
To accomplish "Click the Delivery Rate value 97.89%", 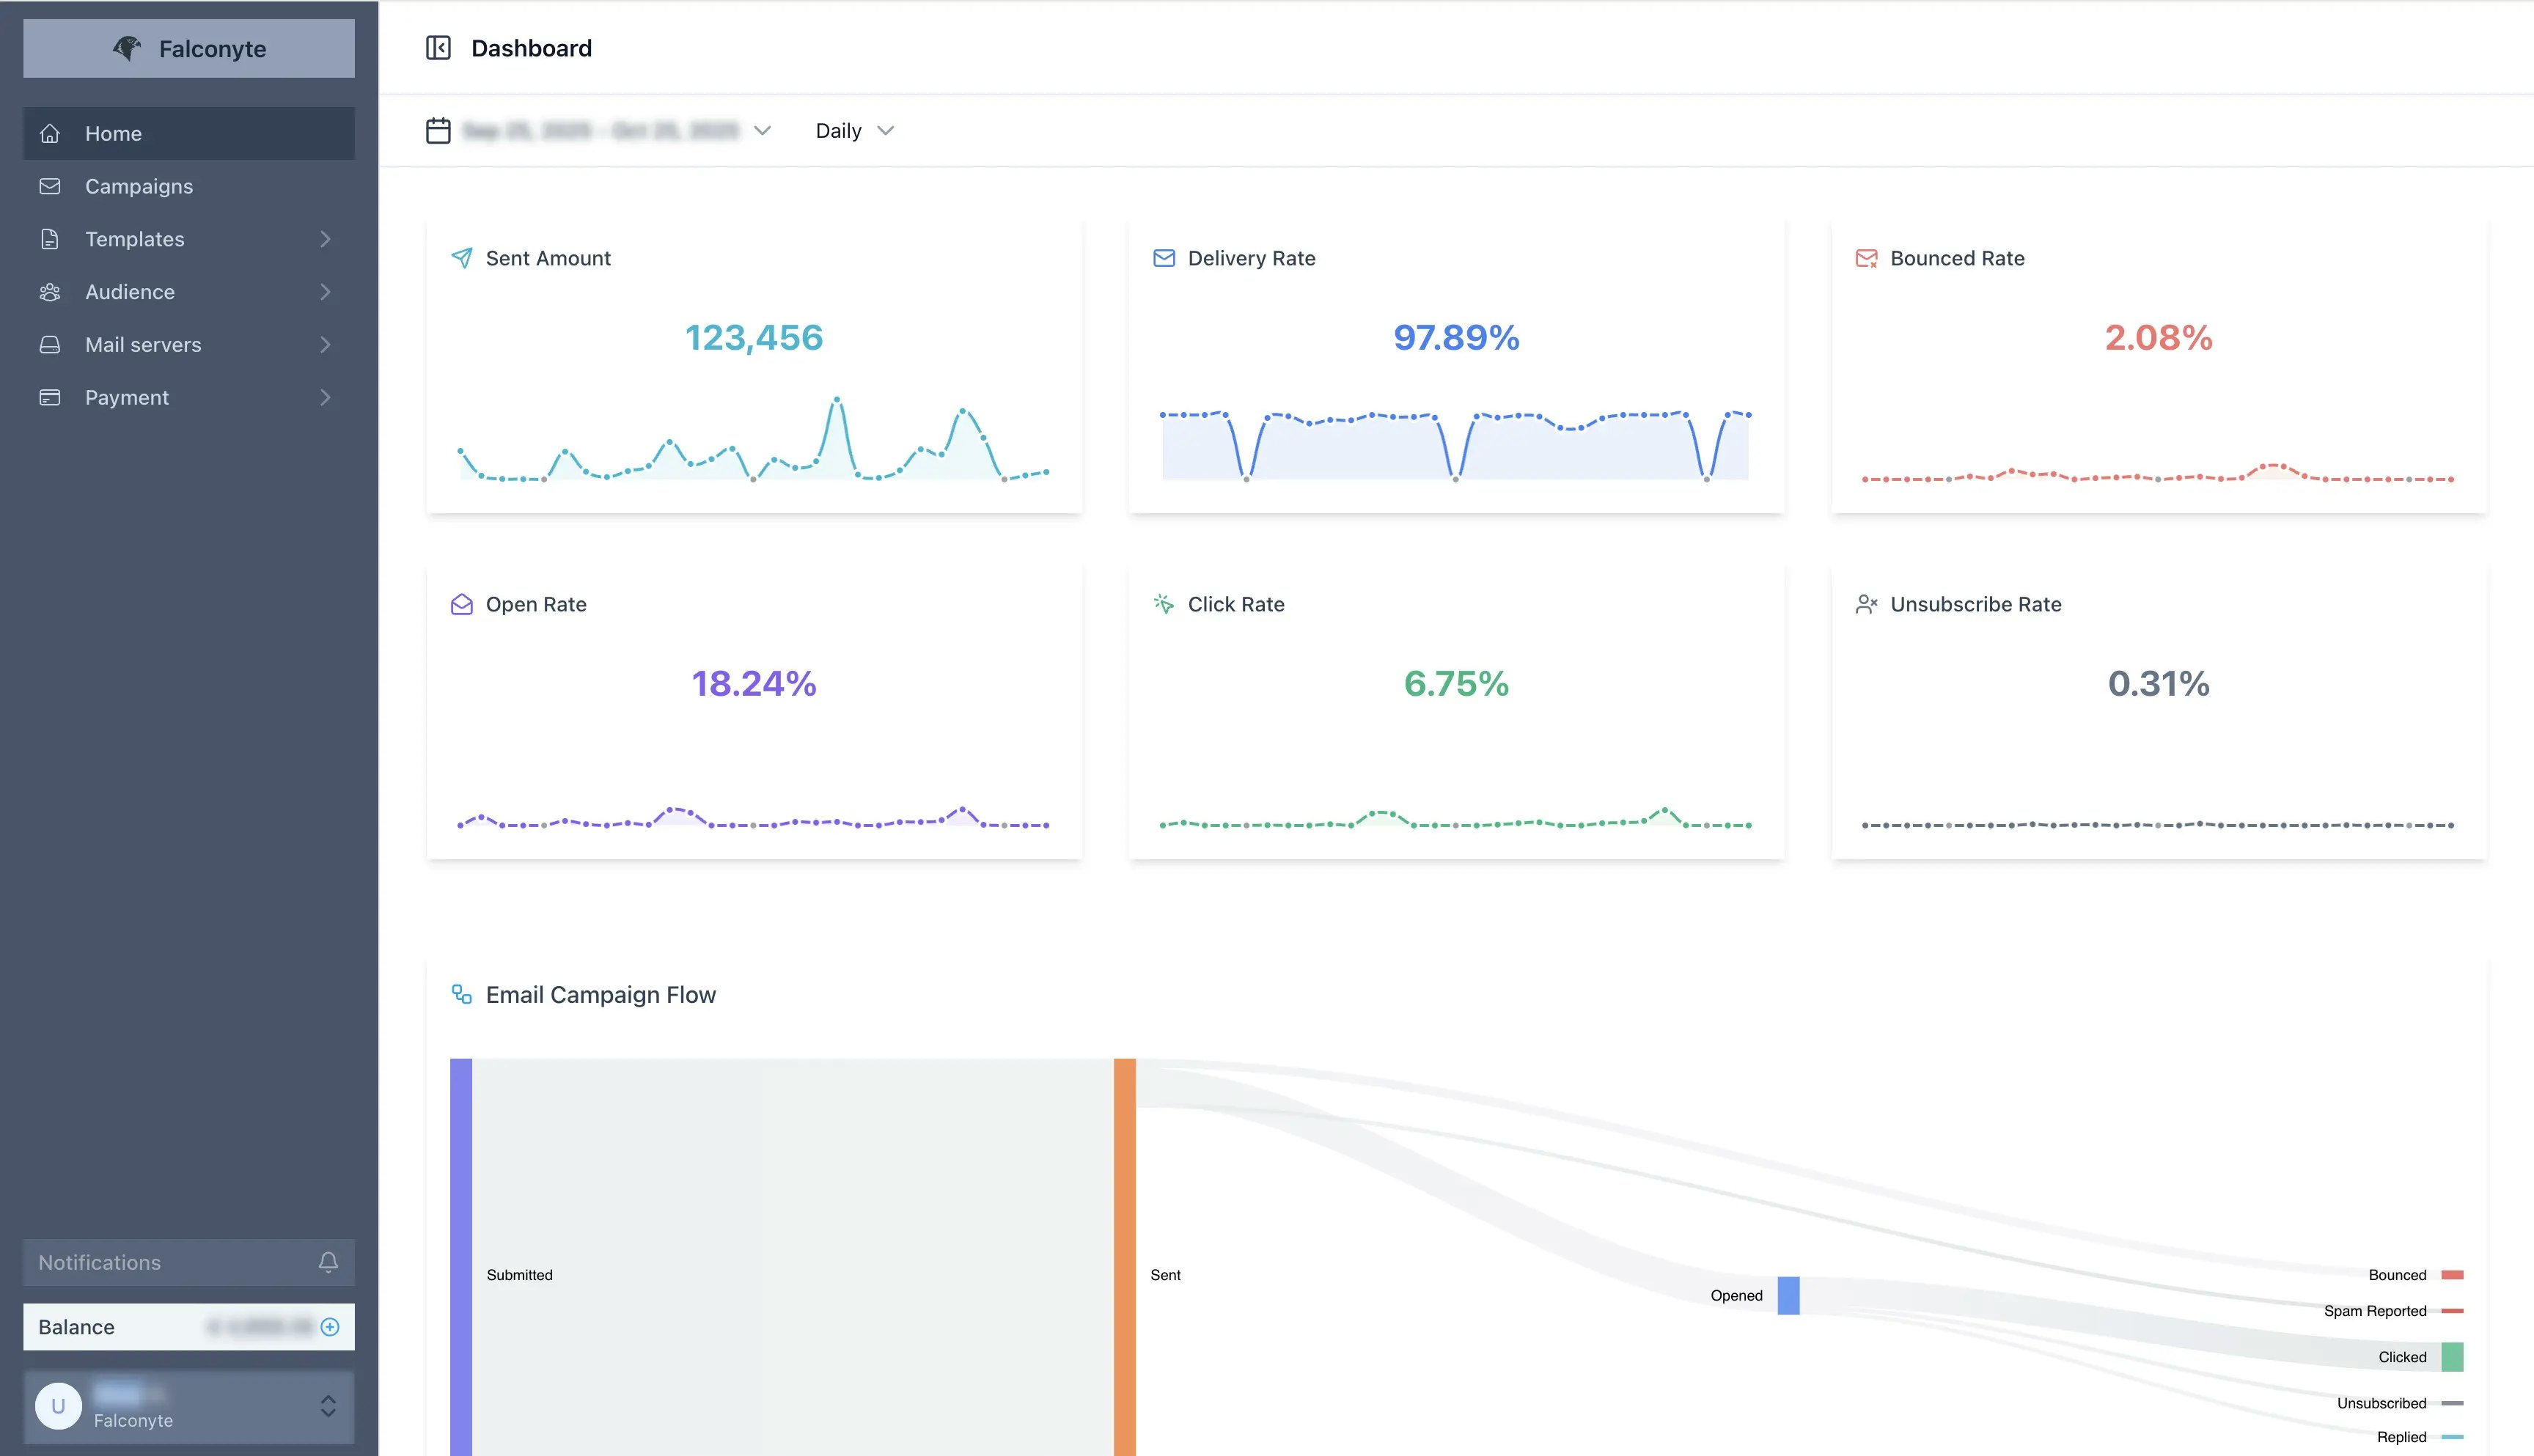I will pyautogui.click(x=1456, y=338).
